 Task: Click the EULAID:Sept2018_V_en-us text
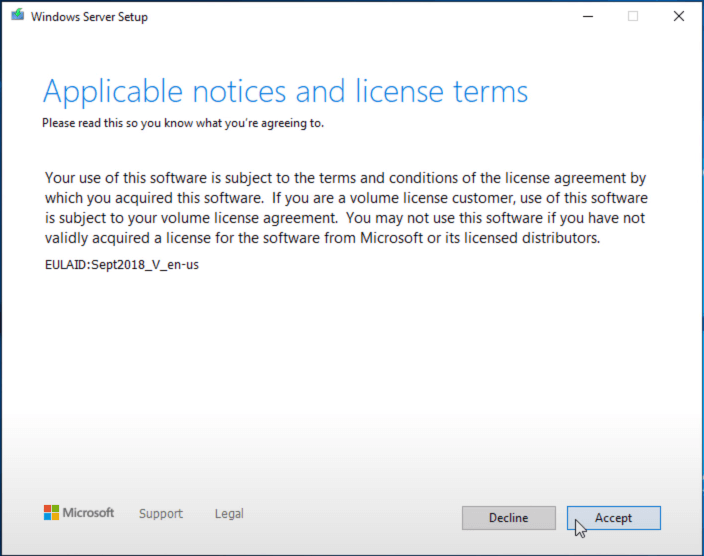pos(122,266)
